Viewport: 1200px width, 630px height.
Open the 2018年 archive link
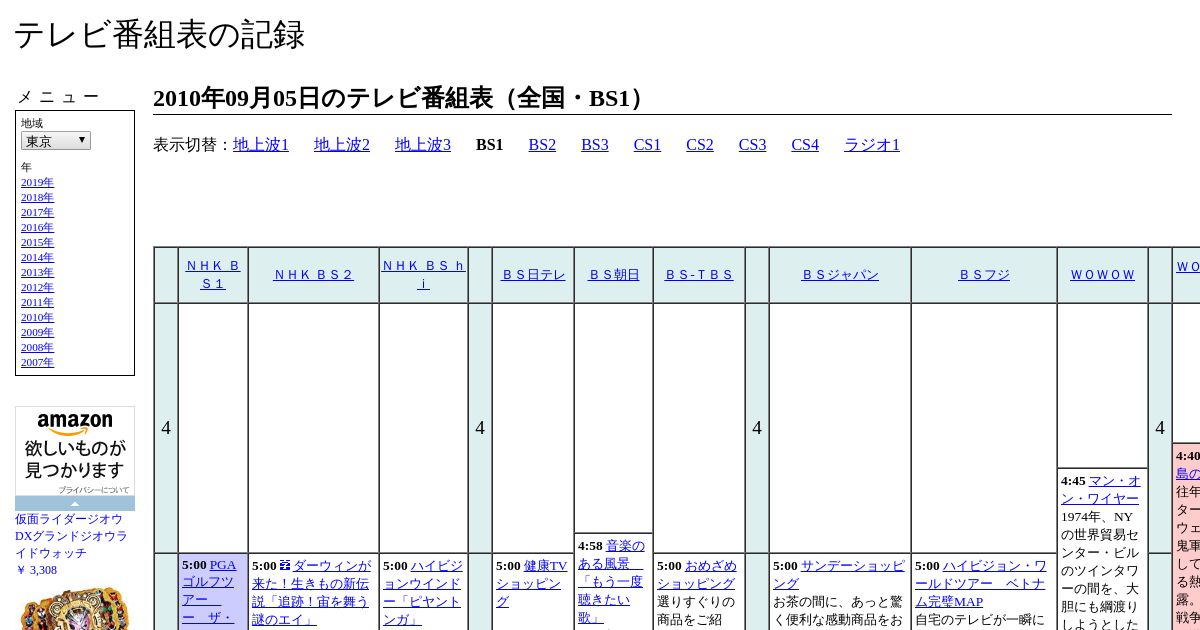click(x=37, y=198)
